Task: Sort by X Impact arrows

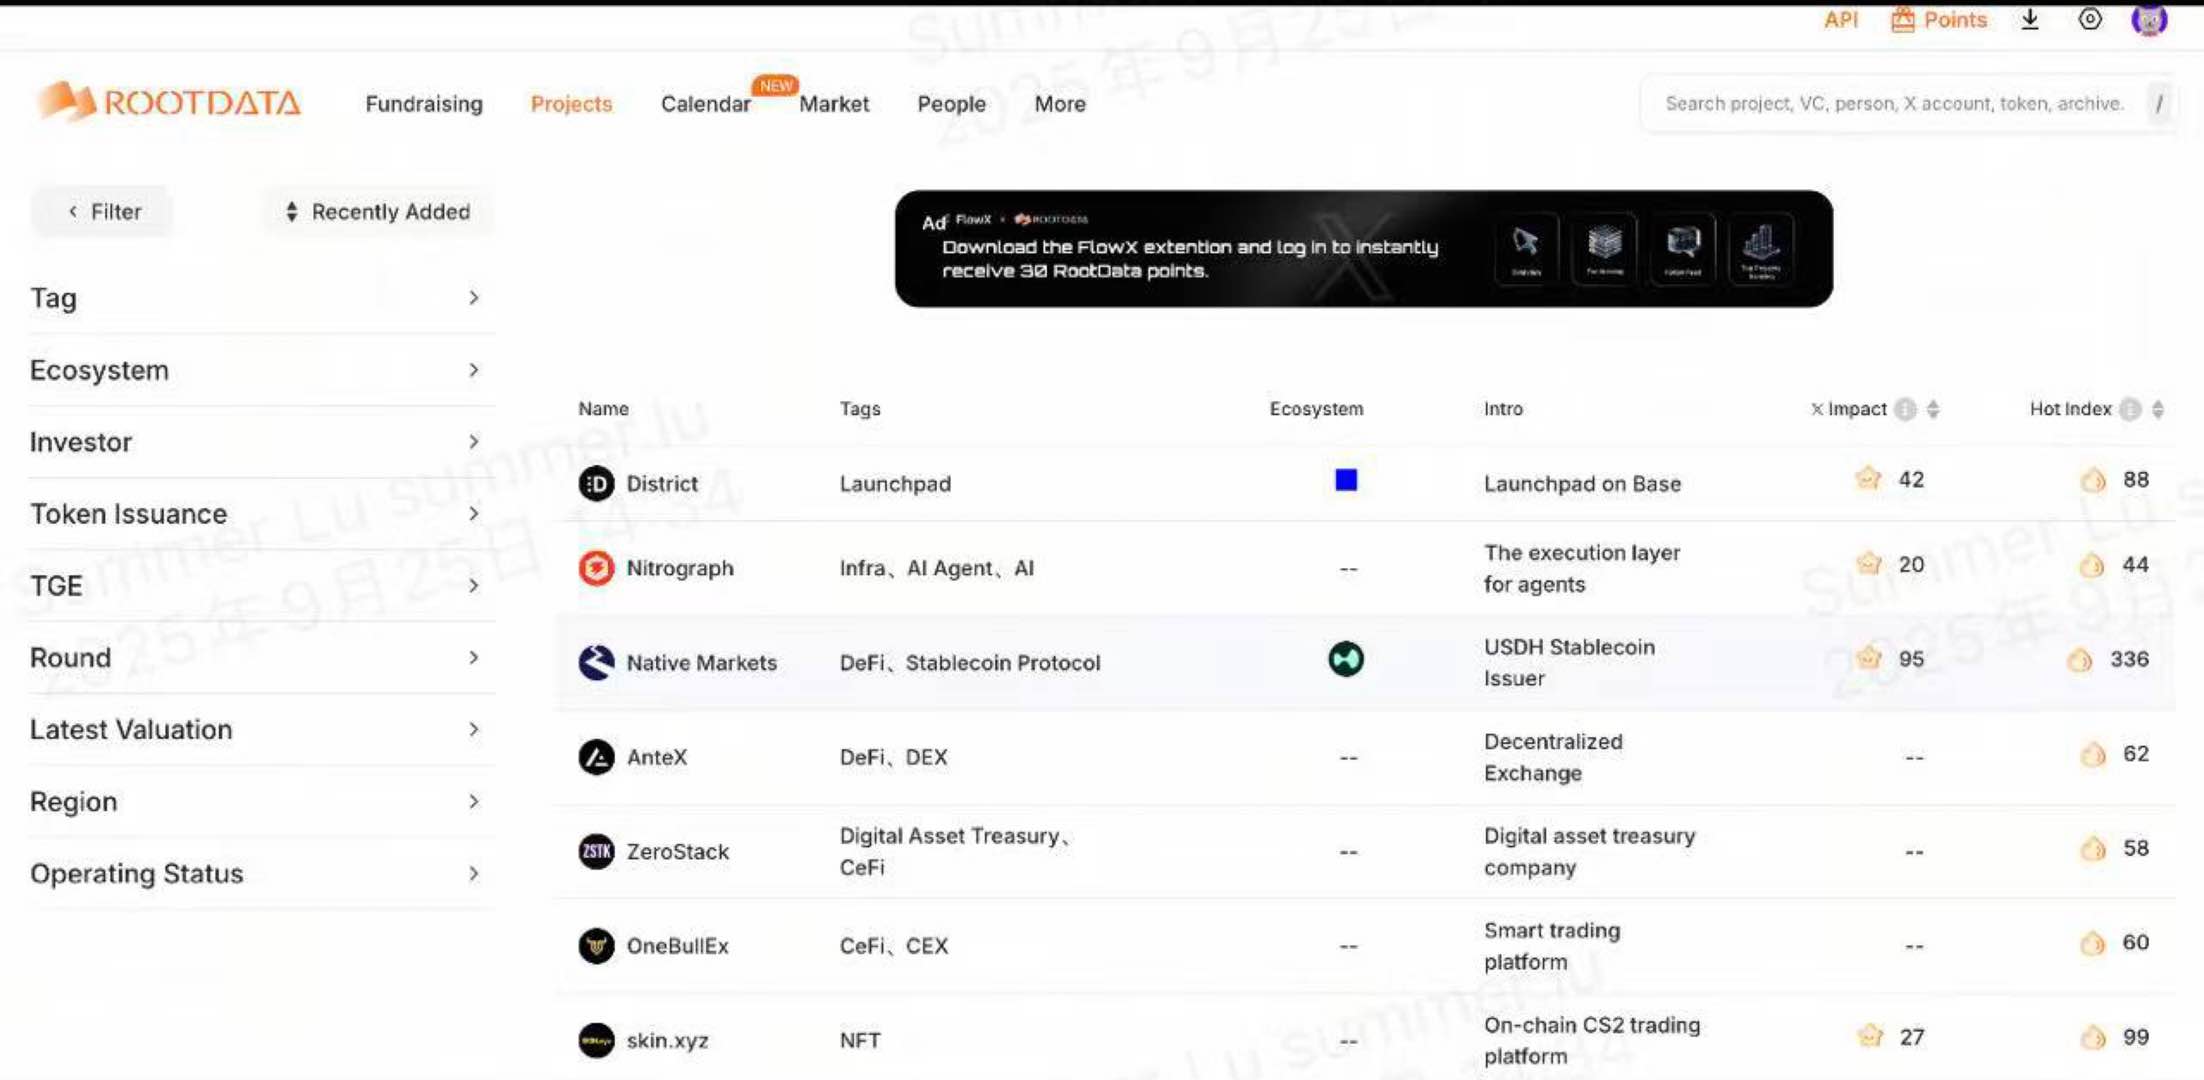Action: tap(1933, 409)
